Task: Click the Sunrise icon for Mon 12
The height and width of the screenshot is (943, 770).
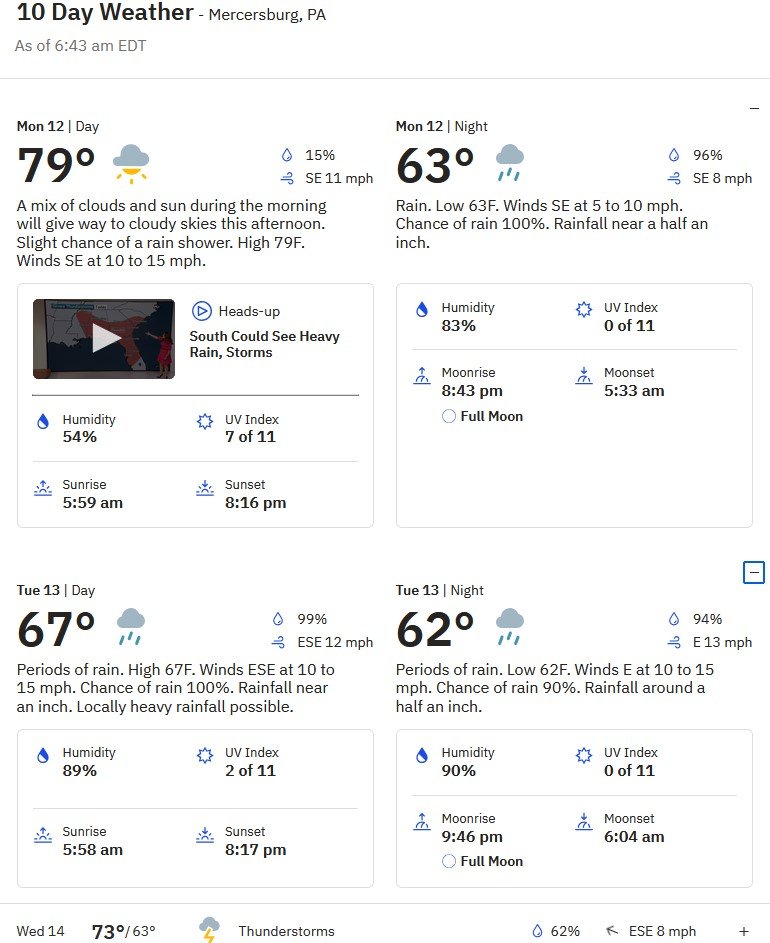Action: point(43,488)
